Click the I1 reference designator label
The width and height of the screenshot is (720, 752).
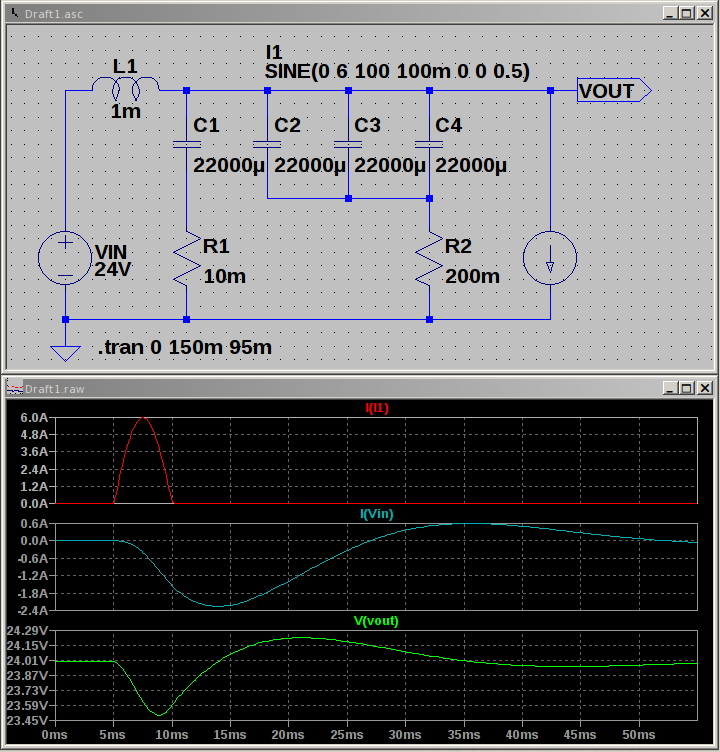pos(273,52)
